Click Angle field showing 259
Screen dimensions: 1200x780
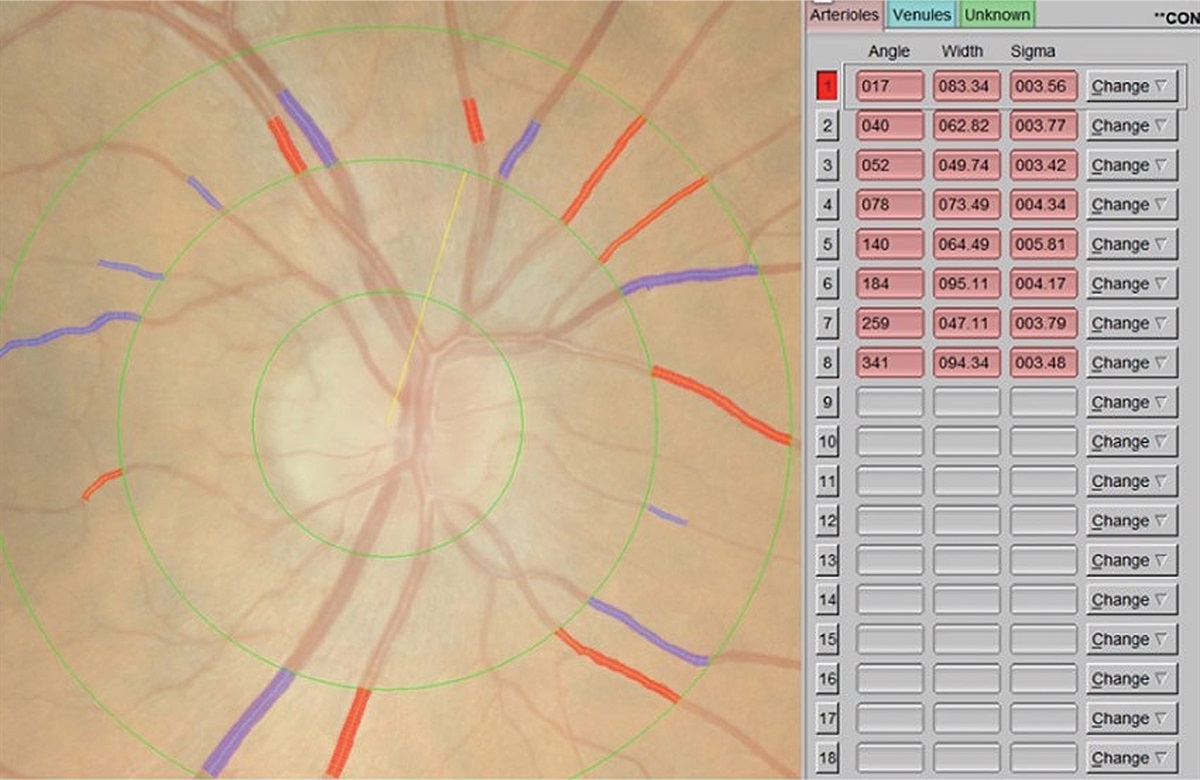pyautogui.click(x=889, y=323)
